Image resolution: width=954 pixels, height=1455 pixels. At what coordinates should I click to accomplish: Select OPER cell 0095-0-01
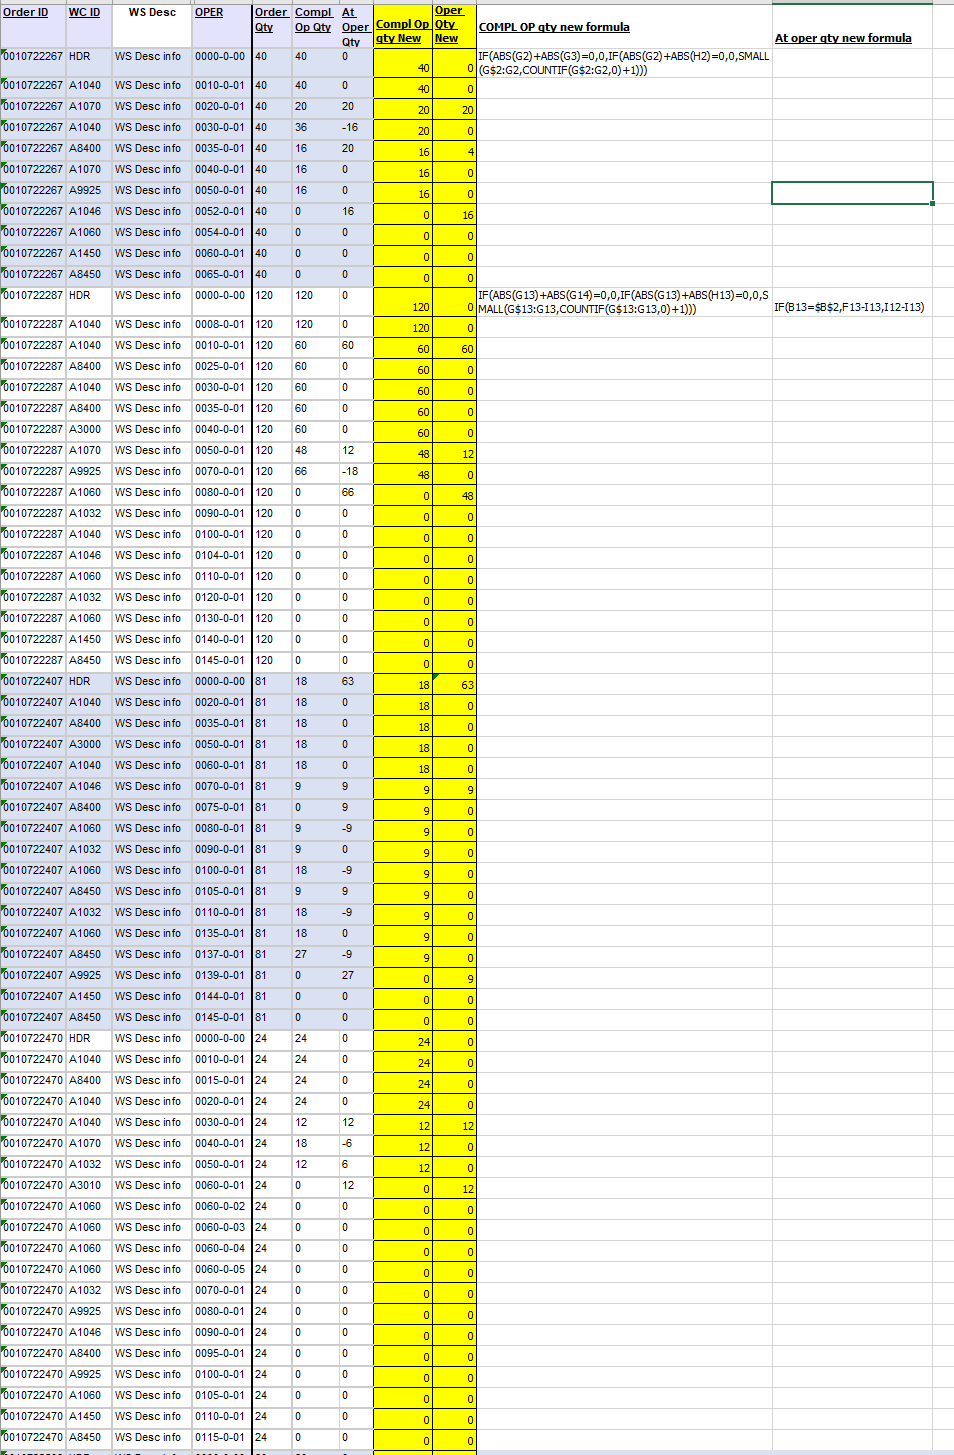coord(221,1353)
